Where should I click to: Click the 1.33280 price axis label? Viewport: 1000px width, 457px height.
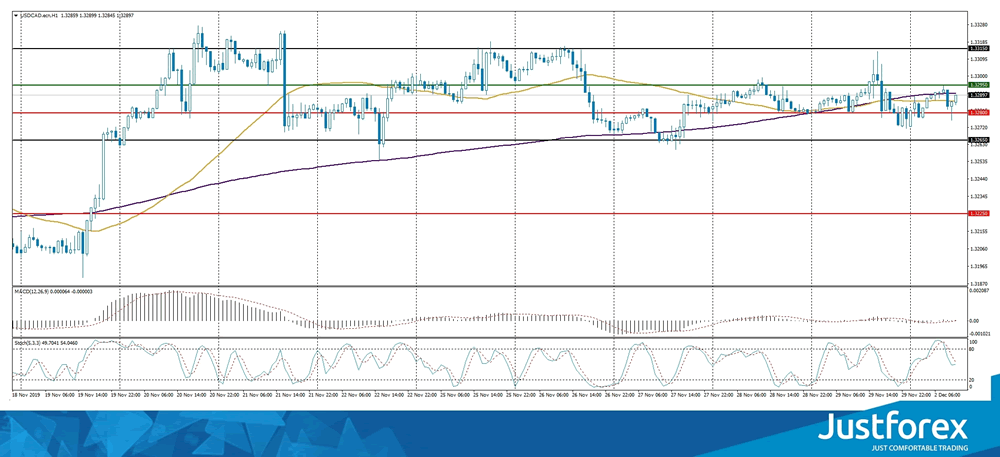pyautogui.click(x=978, y=25)
